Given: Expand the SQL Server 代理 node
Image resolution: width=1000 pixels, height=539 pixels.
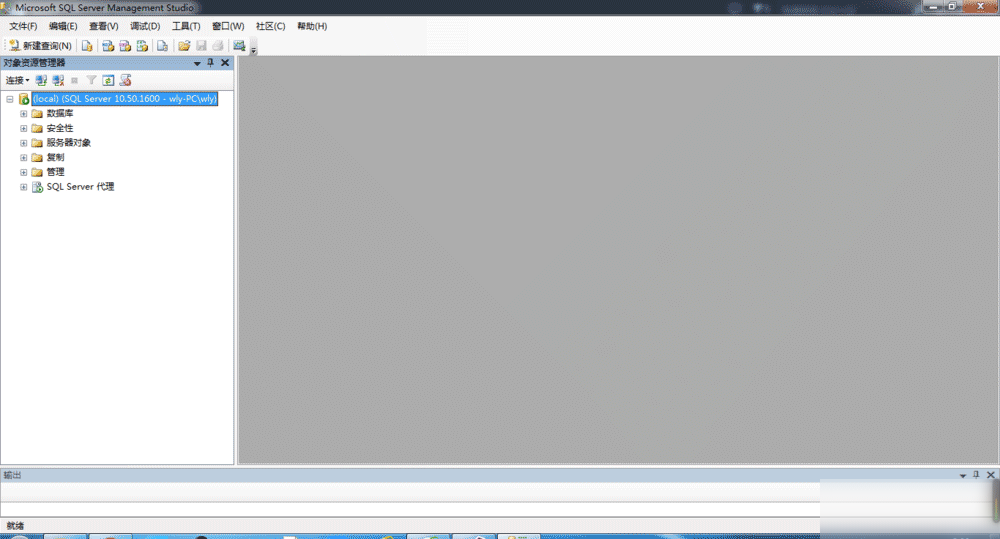Looking at the screenshot, I should click(x=24, y=187).
